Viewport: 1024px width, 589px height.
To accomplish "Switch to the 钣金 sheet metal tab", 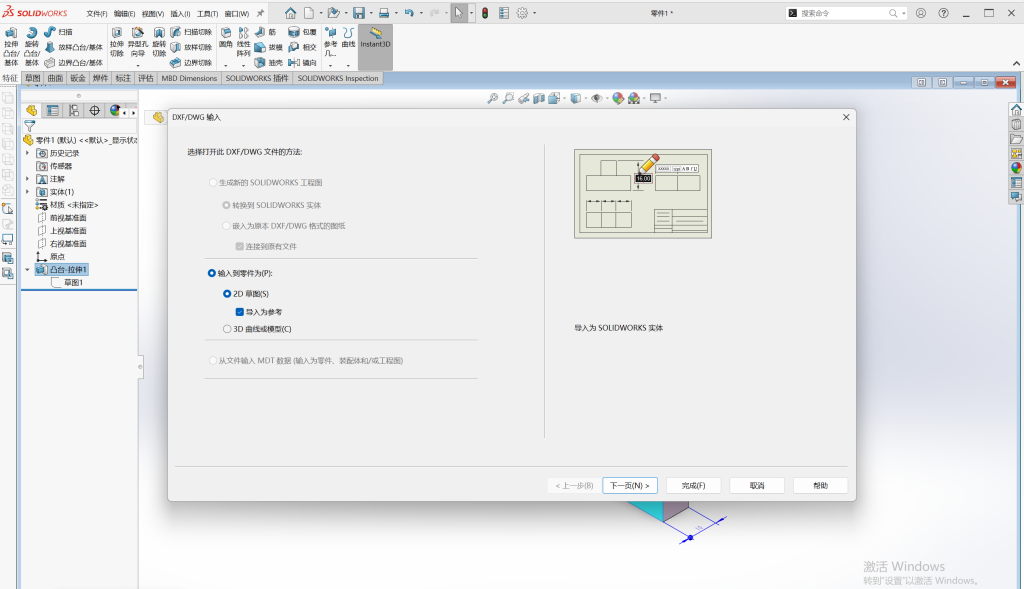I will click(x=78, y=78).
